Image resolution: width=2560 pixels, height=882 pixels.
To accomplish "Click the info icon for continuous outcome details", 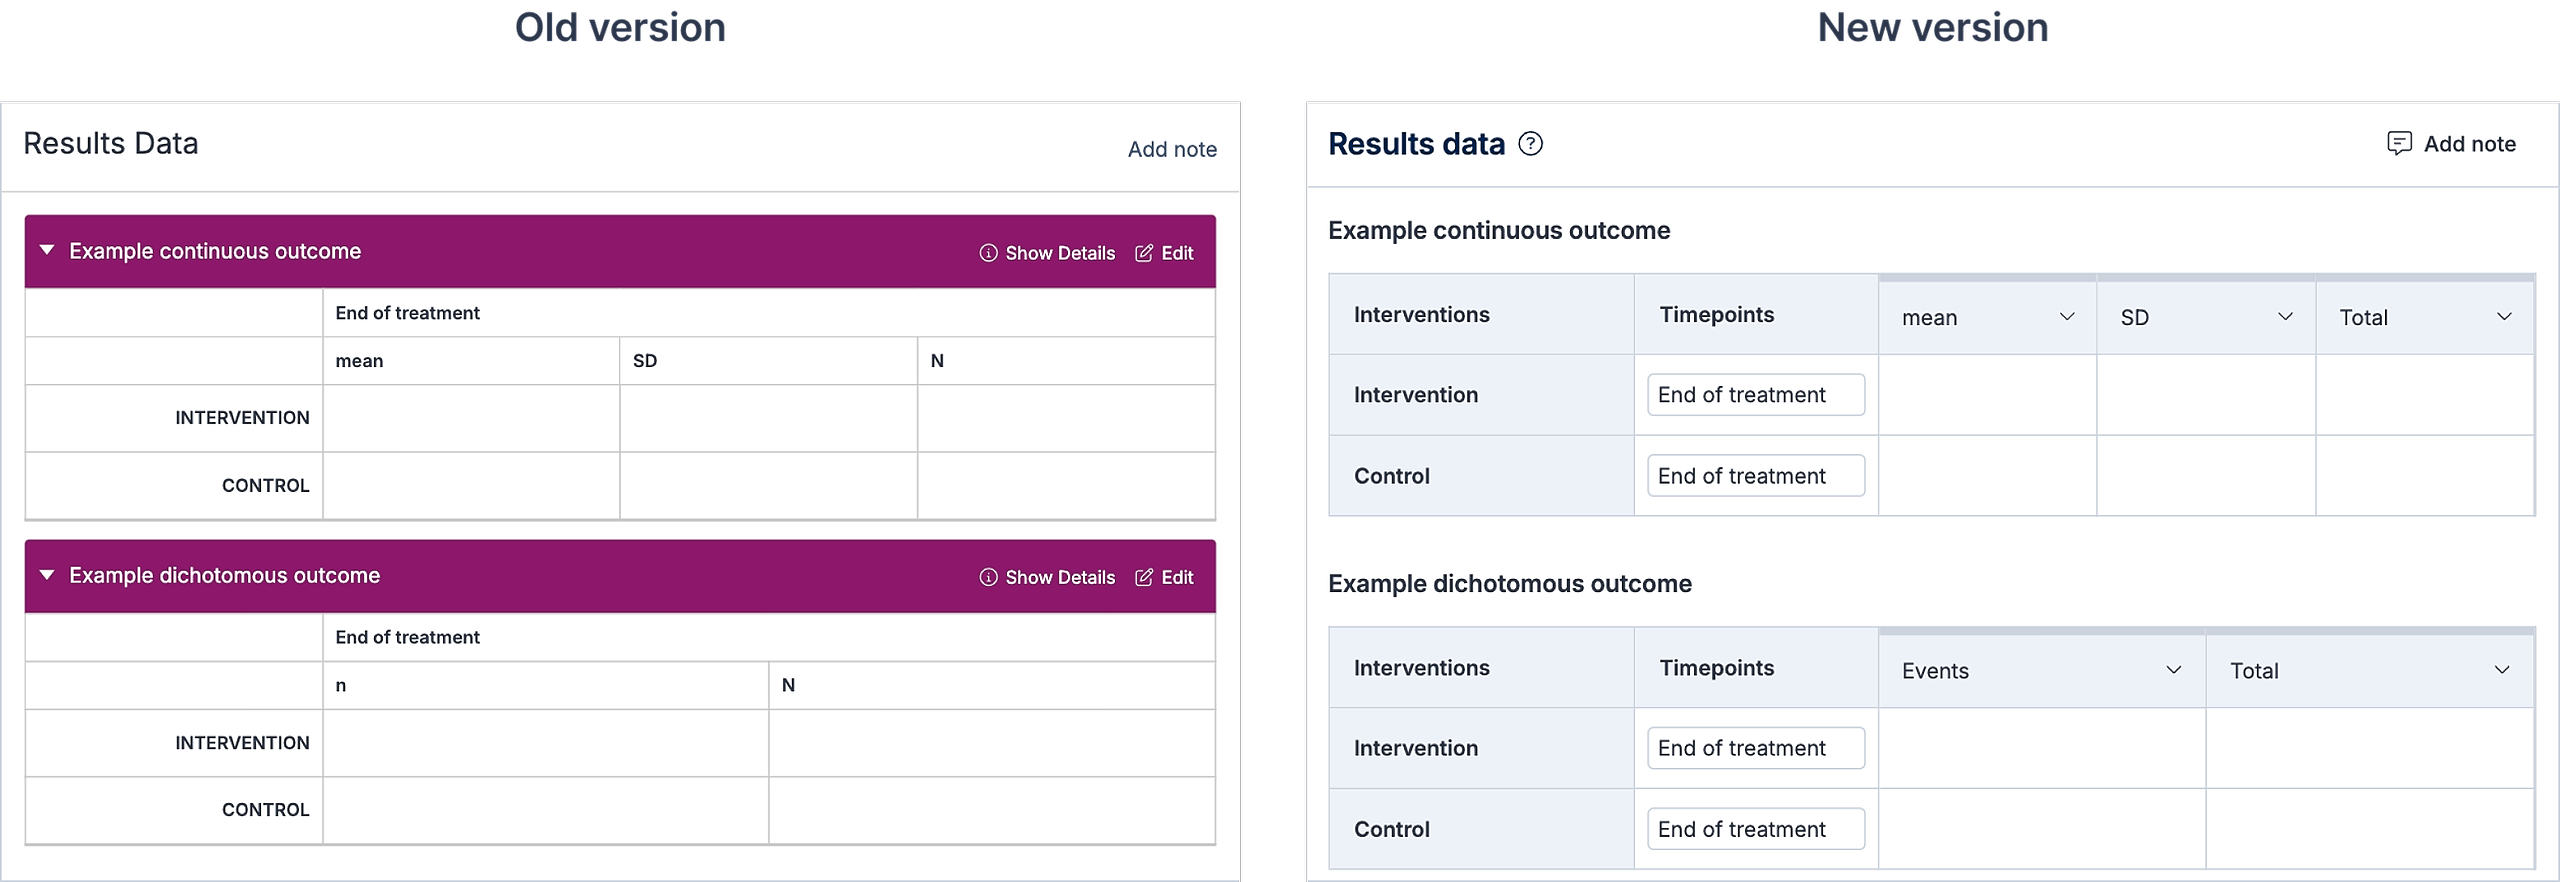I will pyautogui.click(x=988, y=253).
